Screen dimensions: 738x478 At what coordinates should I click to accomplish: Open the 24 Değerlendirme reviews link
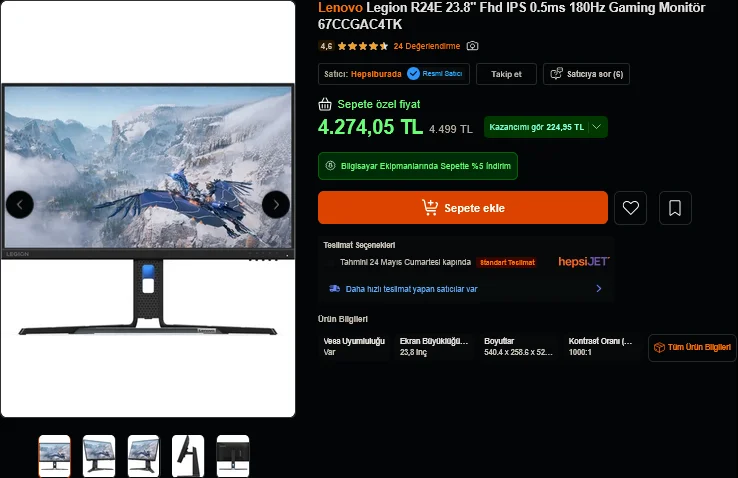426,46
